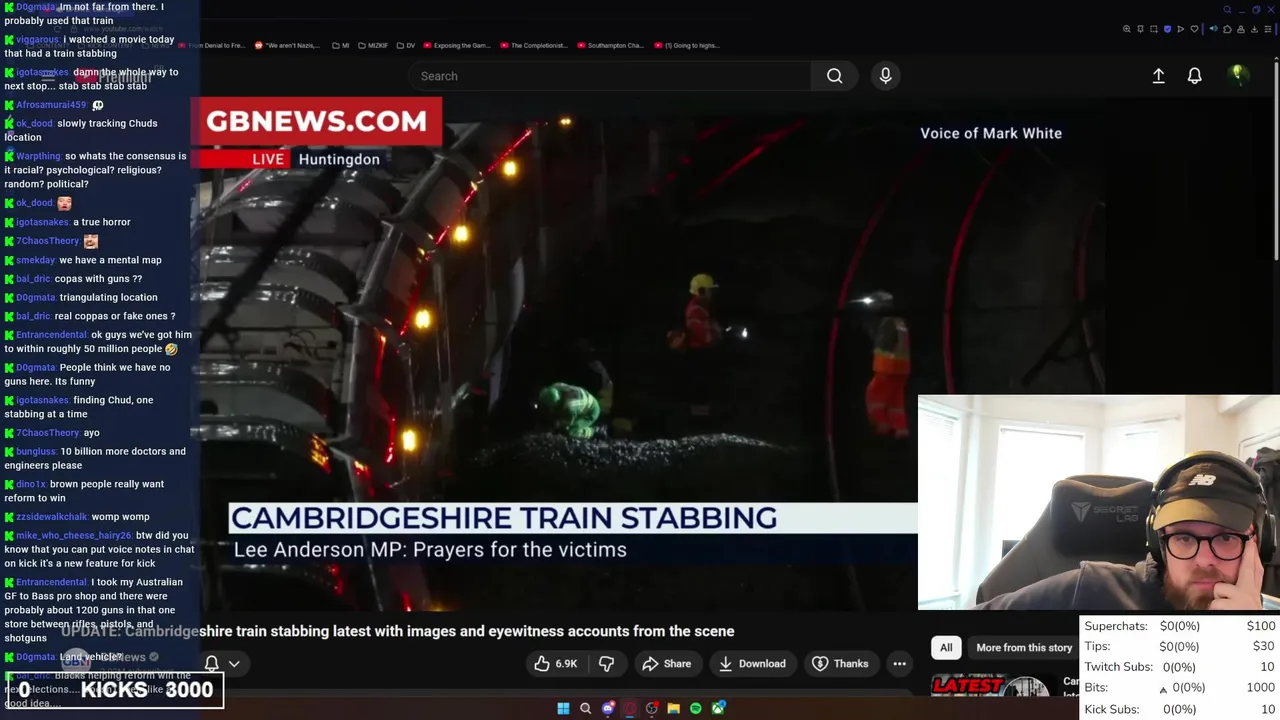Open more actions three-dot menu under video
1280x720 pixels.
(x=900, y=663)
